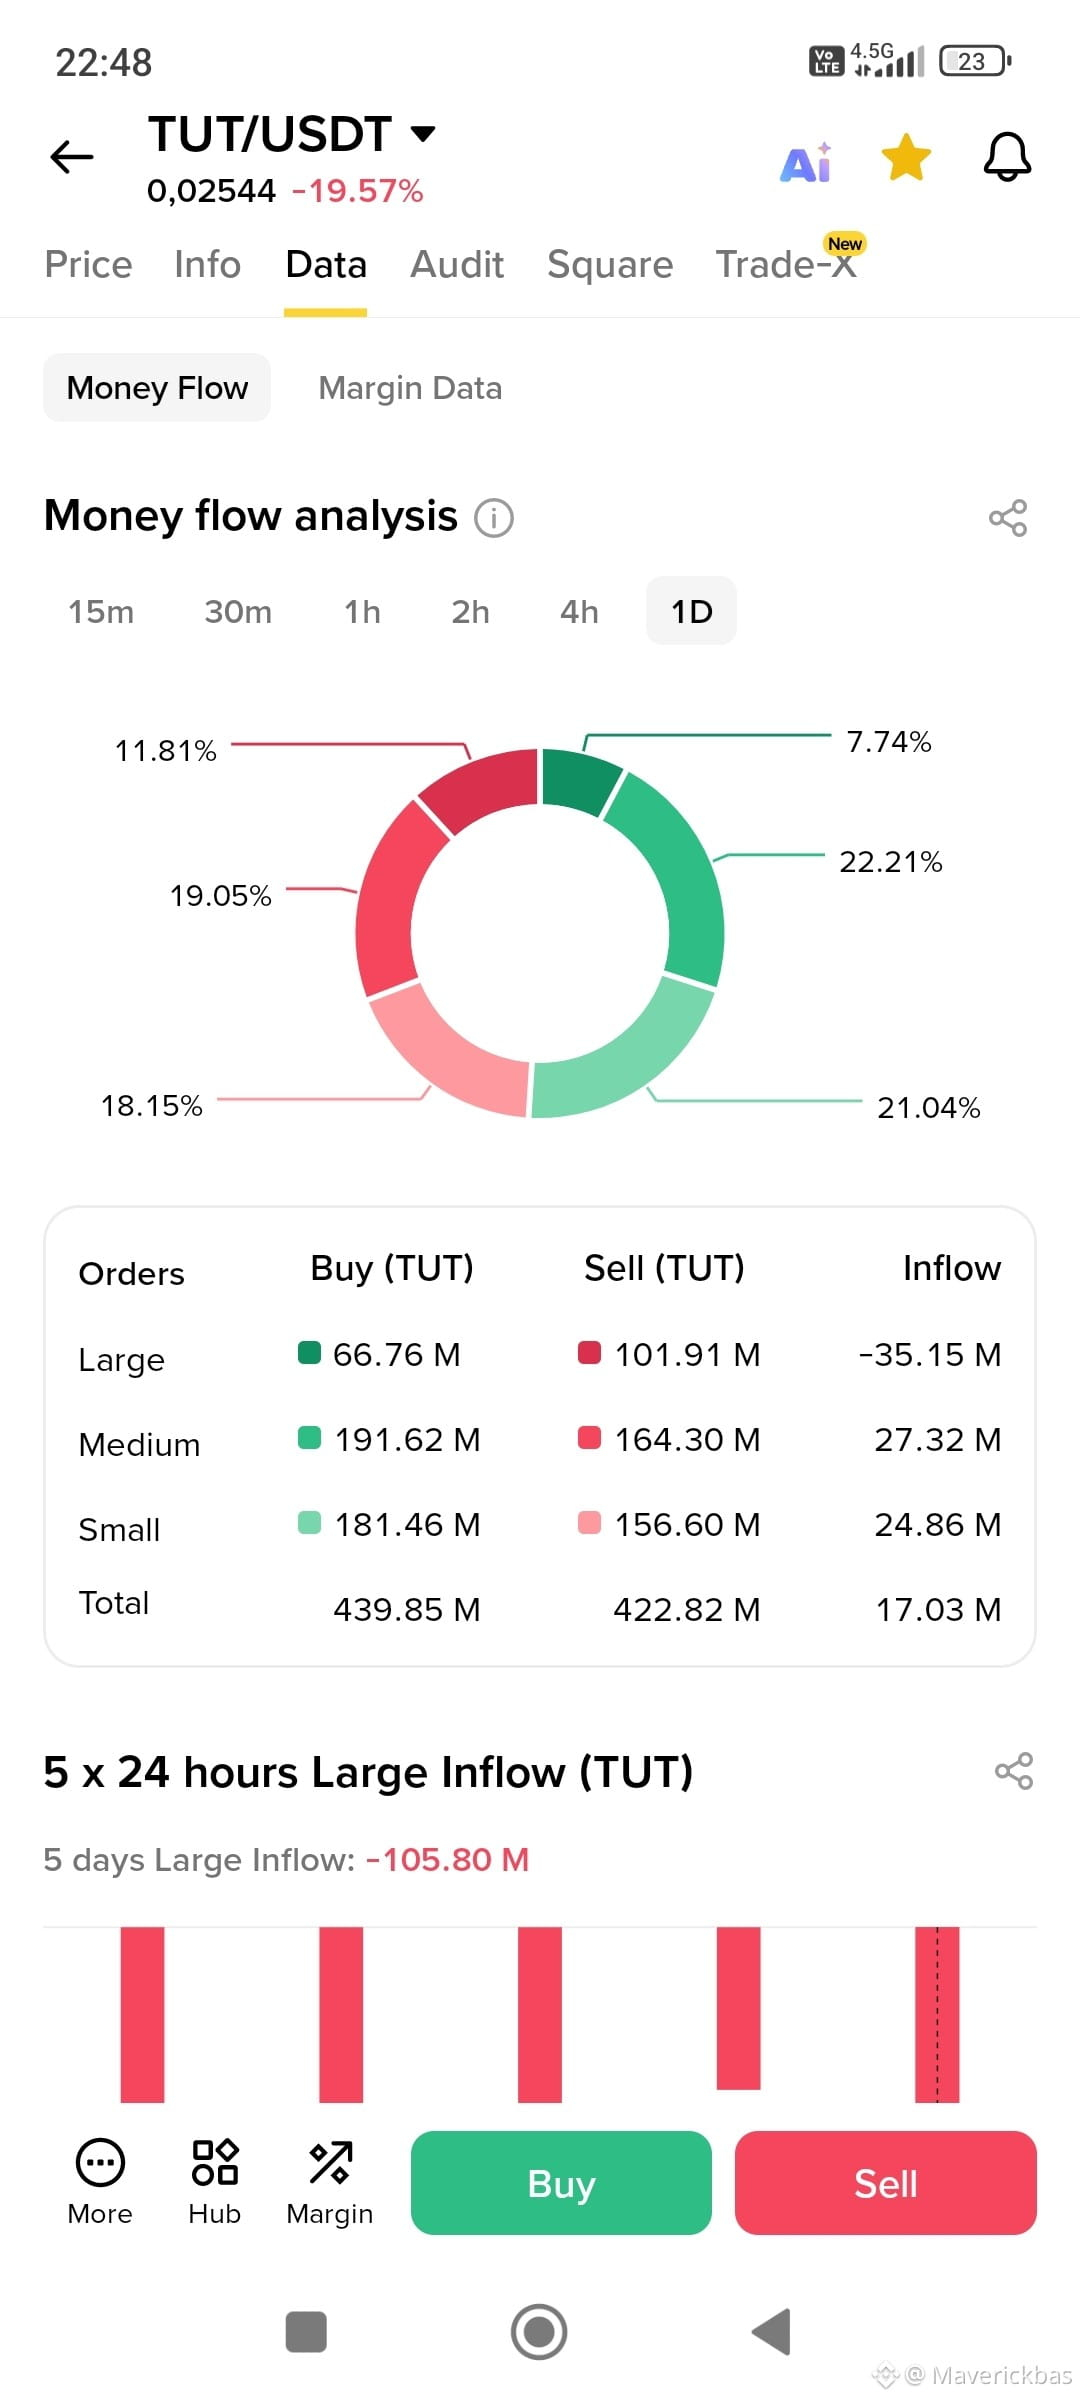
Task: Share the Large Inflow chart
Action: 1013,1771
